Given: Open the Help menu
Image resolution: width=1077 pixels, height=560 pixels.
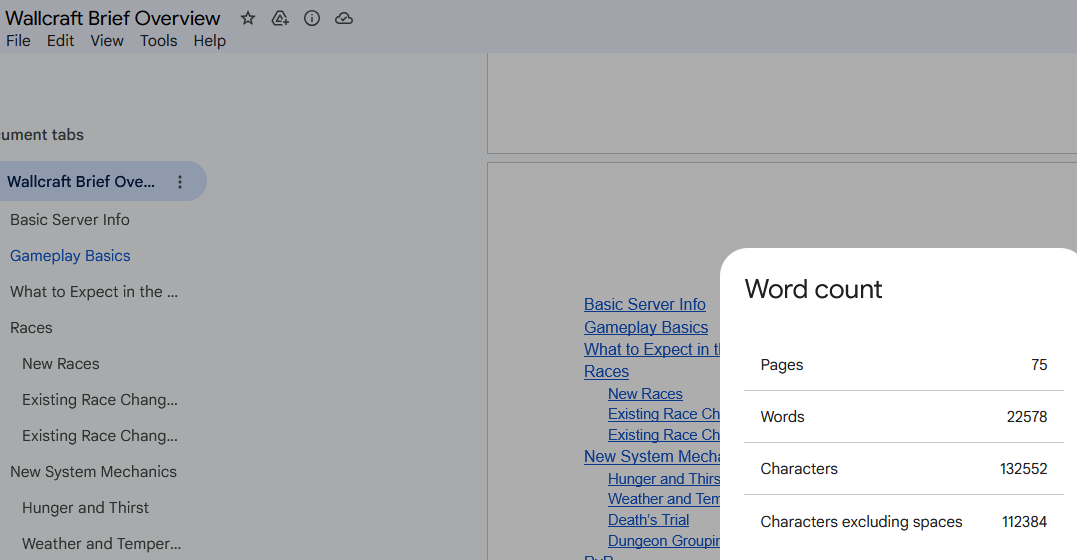Looking at the screenshot, I should (209, 41).
